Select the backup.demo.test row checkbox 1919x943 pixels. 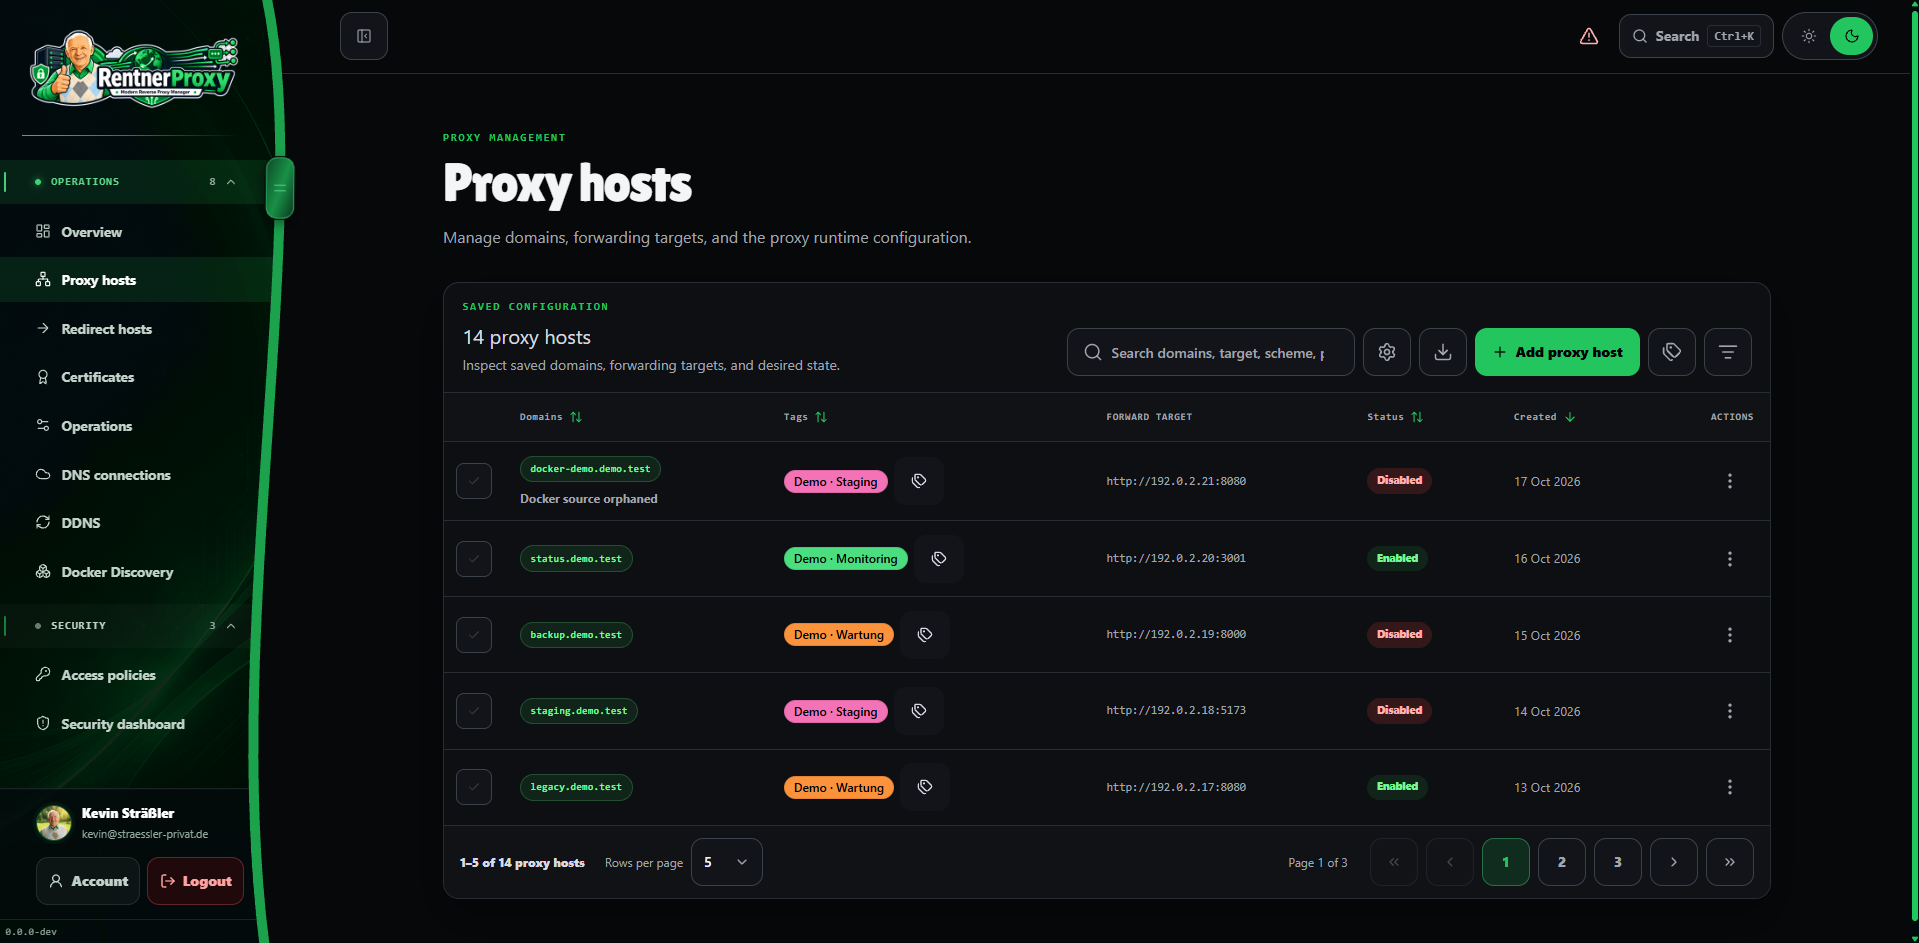(474, 635)
